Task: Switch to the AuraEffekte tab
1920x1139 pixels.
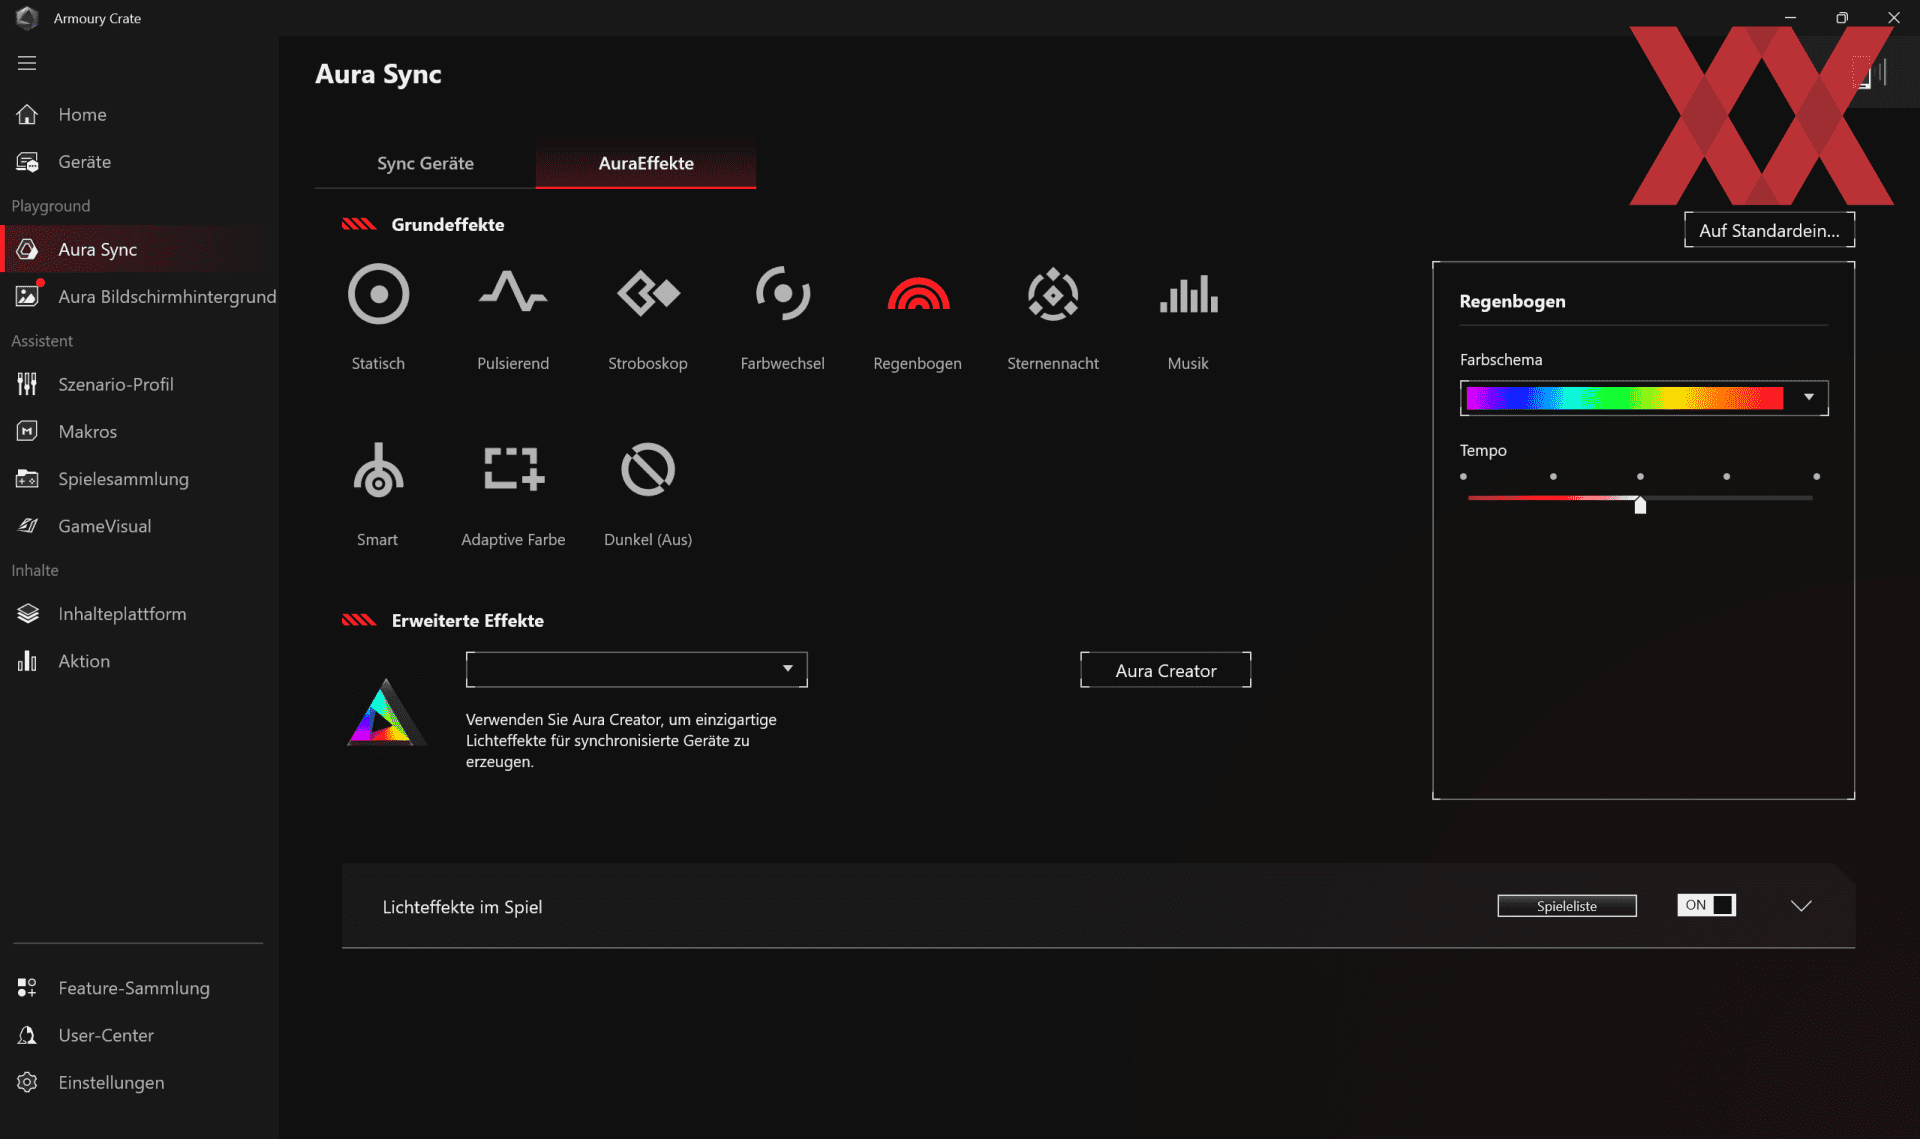Action: (x=646, y=163)
